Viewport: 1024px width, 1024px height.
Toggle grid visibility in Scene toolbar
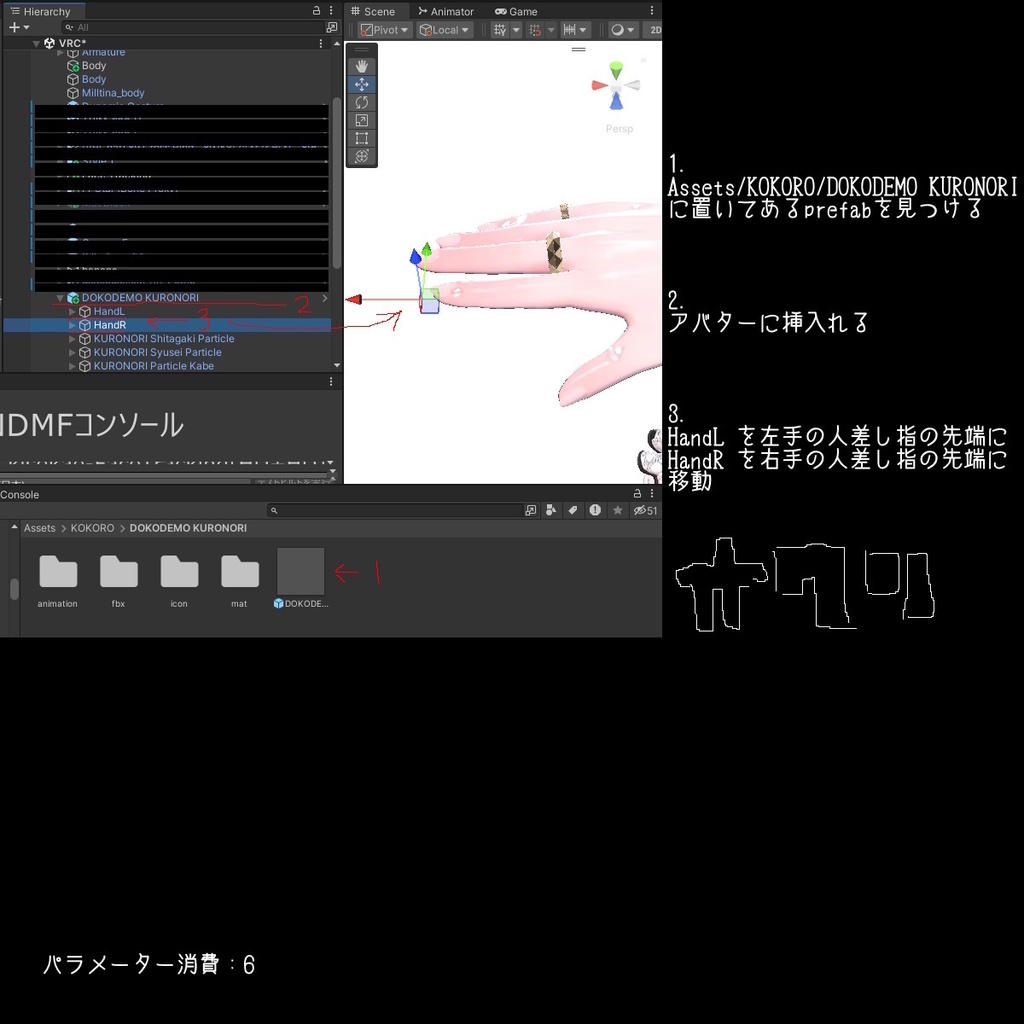tap(500, 30)
